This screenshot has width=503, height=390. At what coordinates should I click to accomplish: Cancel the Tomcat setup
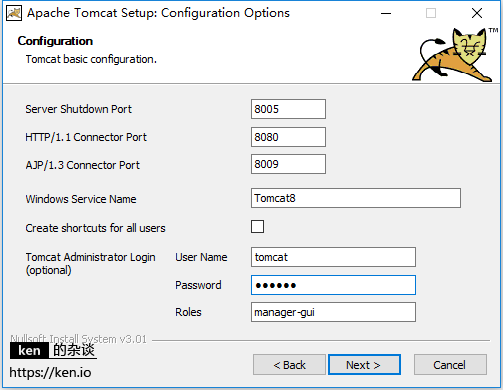(450, 365)
